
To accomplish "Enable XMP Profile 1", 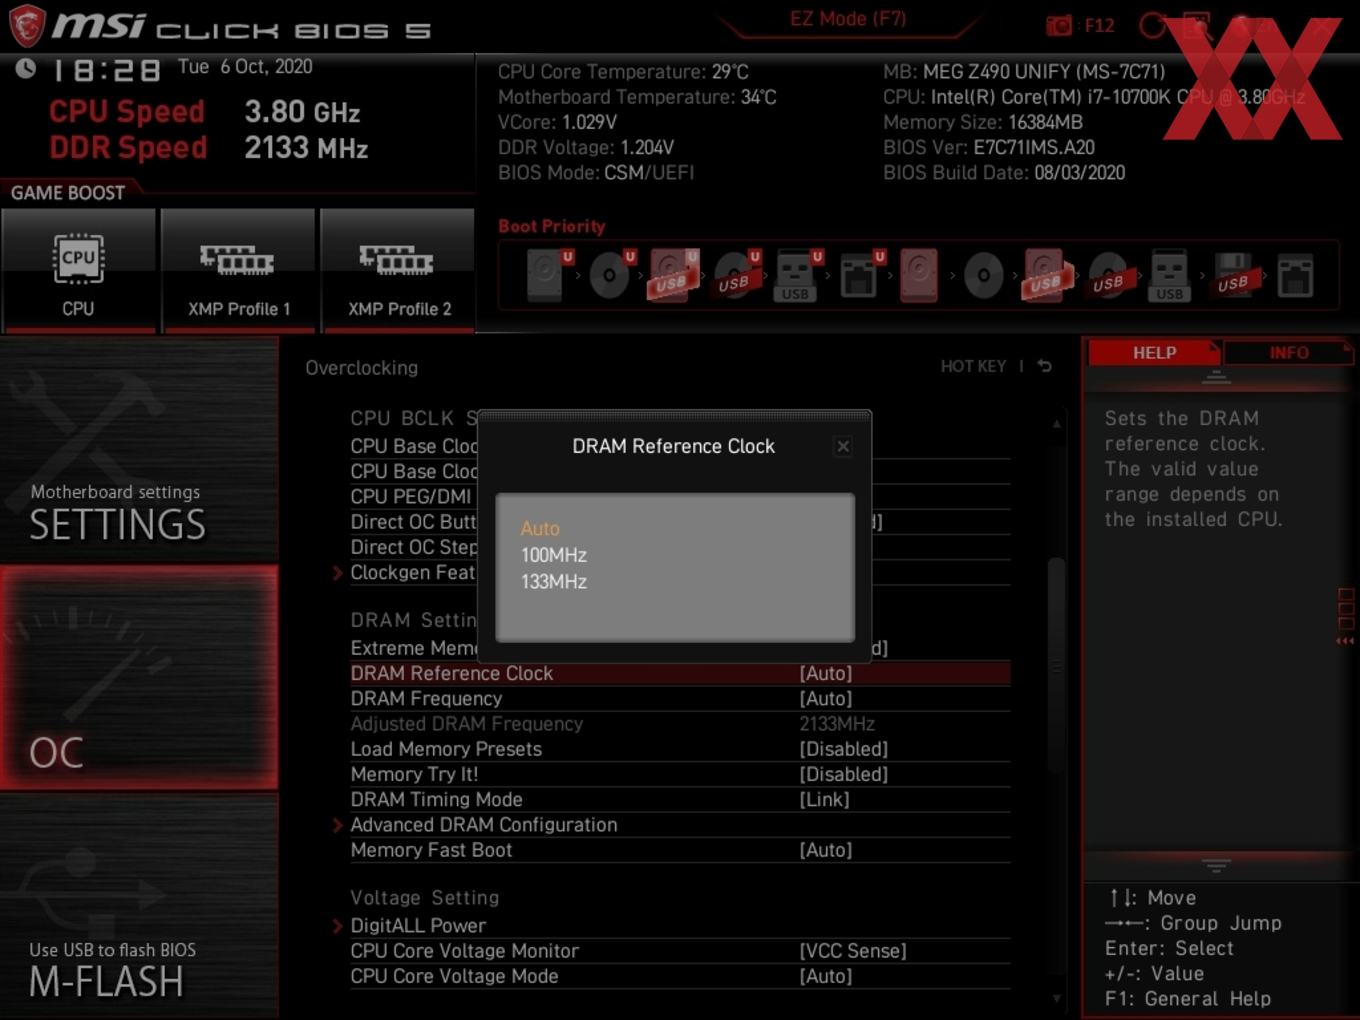I will (x=238, y=270).
